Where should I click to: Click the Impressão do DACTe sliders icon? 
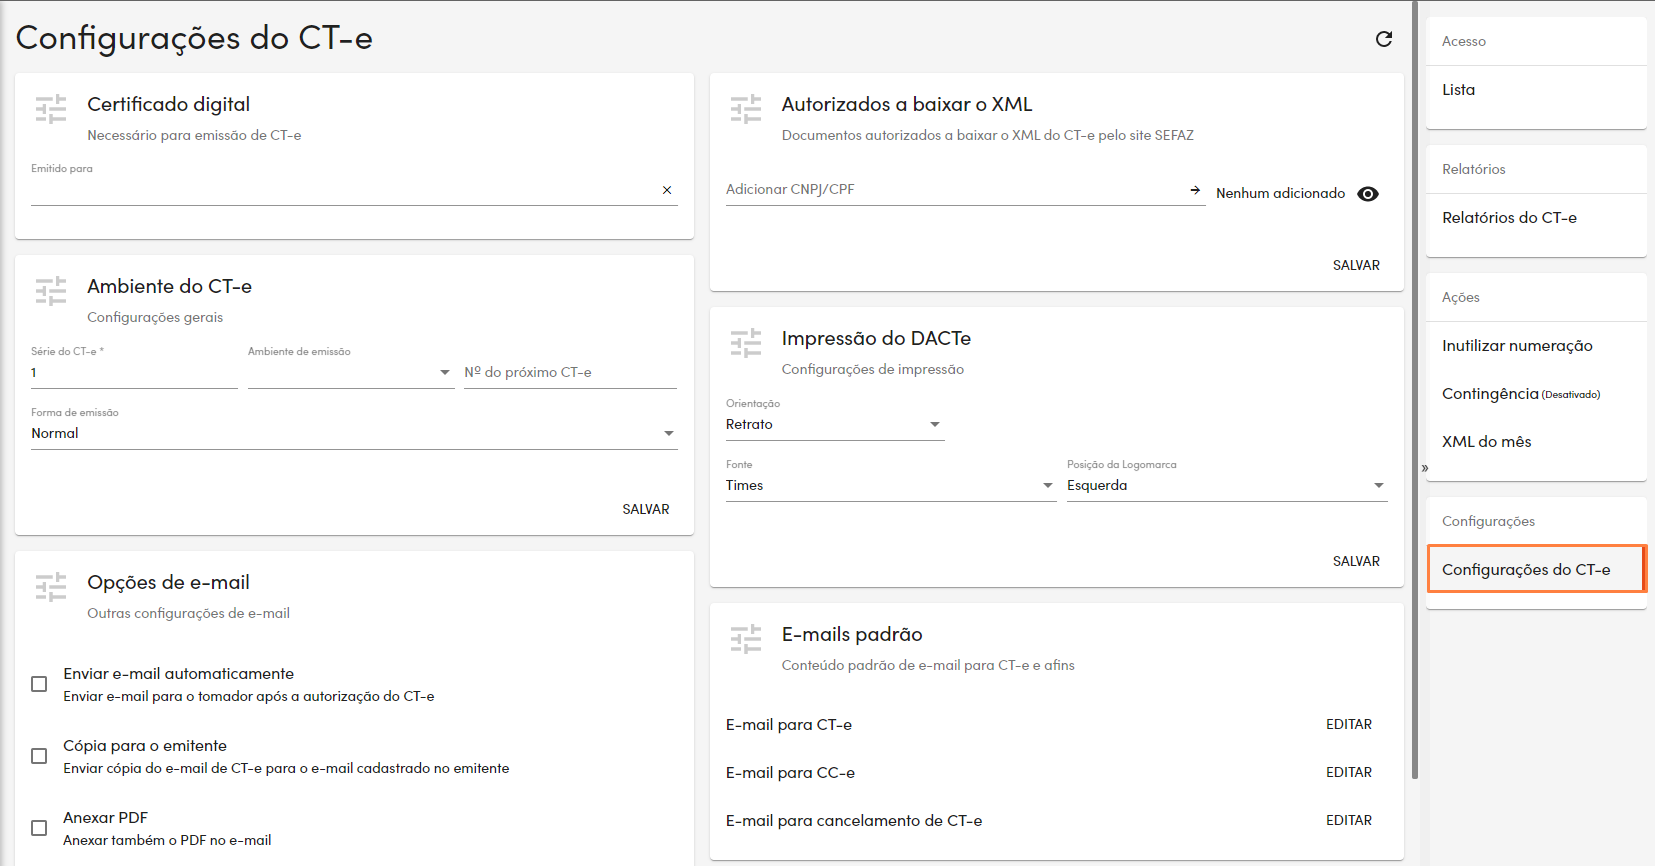tap(746, 343)
